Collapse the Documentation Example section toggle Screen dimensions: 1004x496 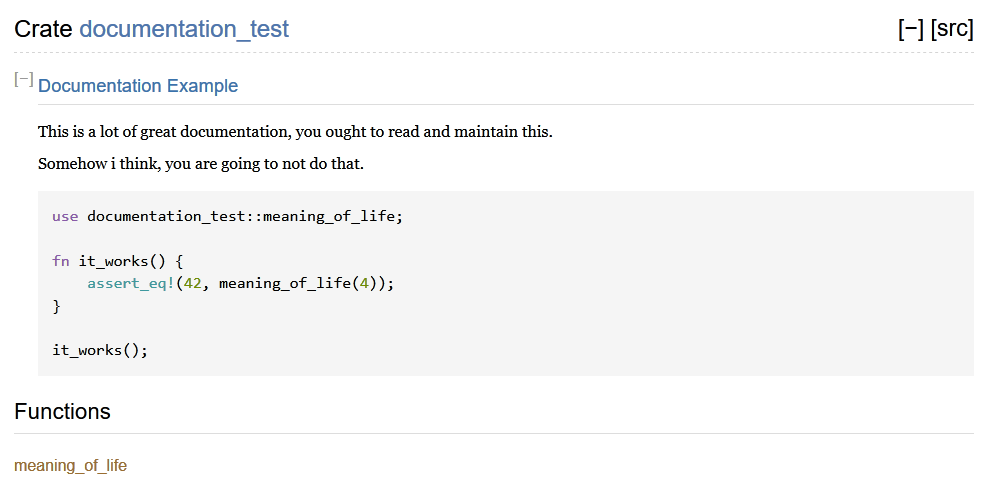pos(24,80)
